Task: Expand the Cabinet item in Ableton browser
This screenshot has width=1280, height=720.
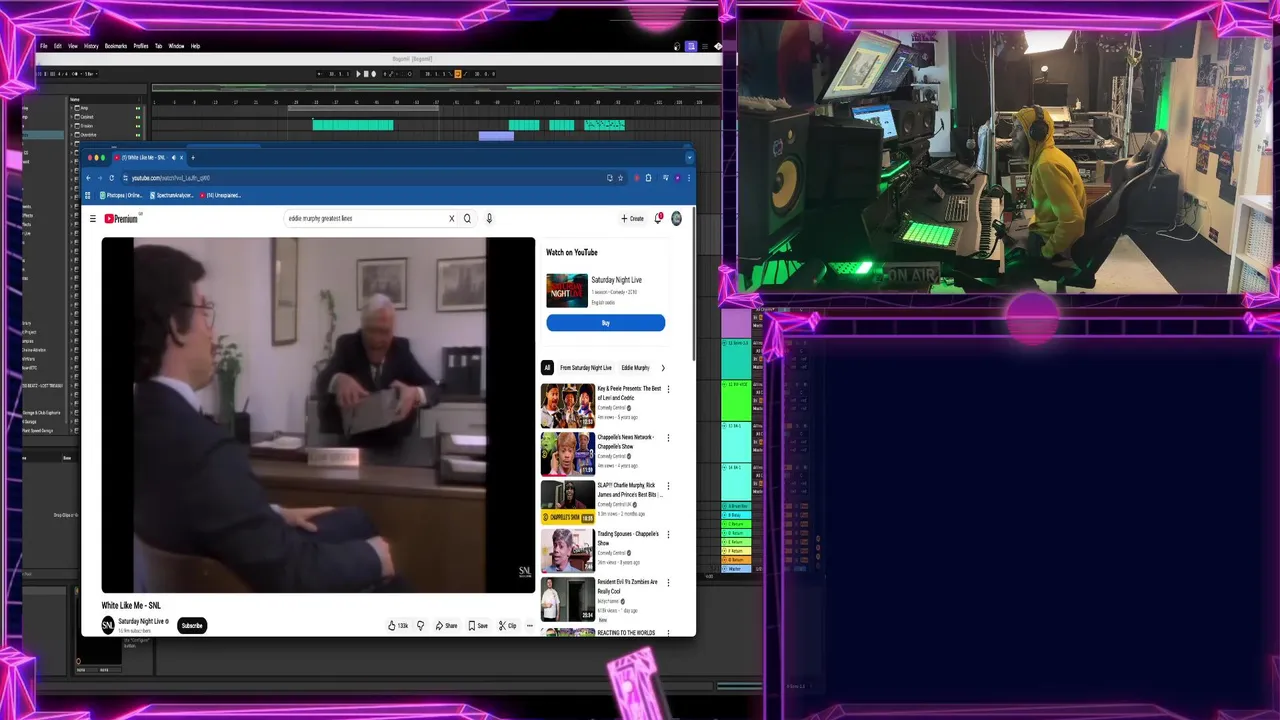Action: tap(71, 117)
